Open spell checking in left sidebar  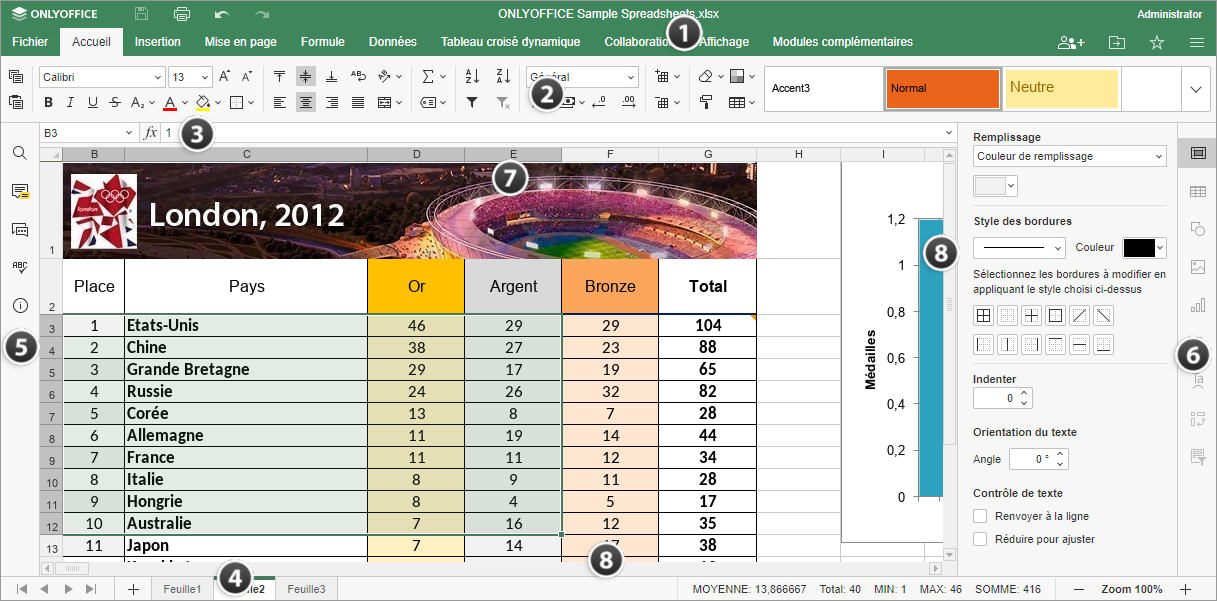pyautogui.click(x=19, y=267)
